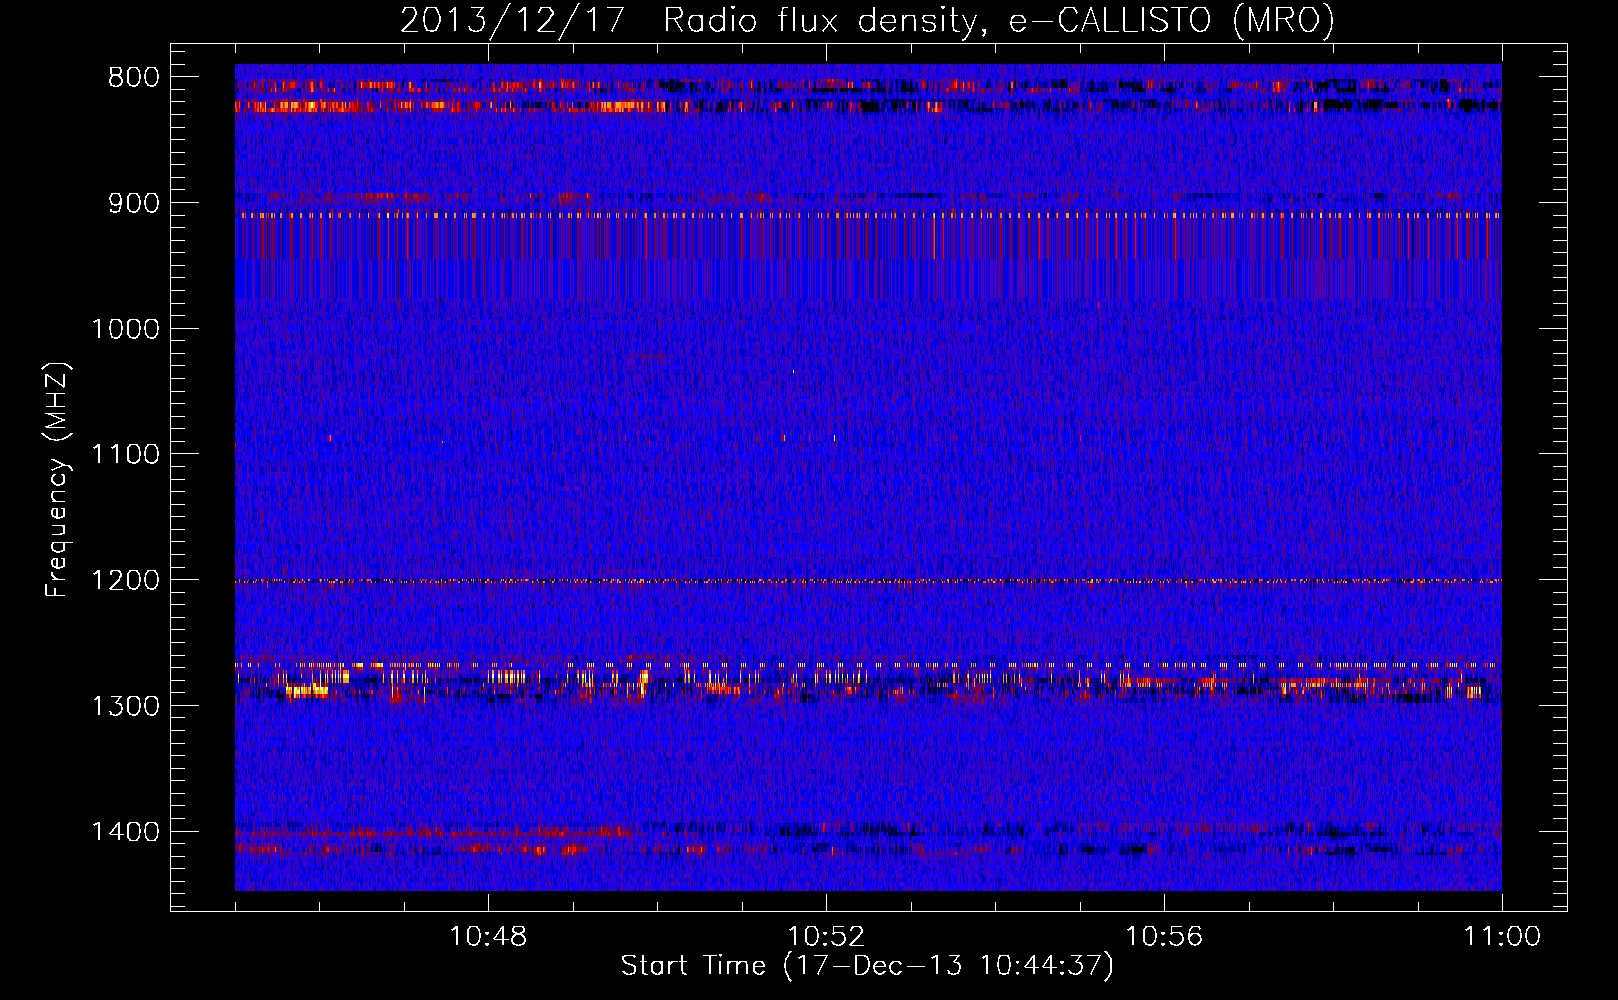Click the 1200 frequency axis label
This screenshot has height=1000, width=1618.
[x=125, y=580]
